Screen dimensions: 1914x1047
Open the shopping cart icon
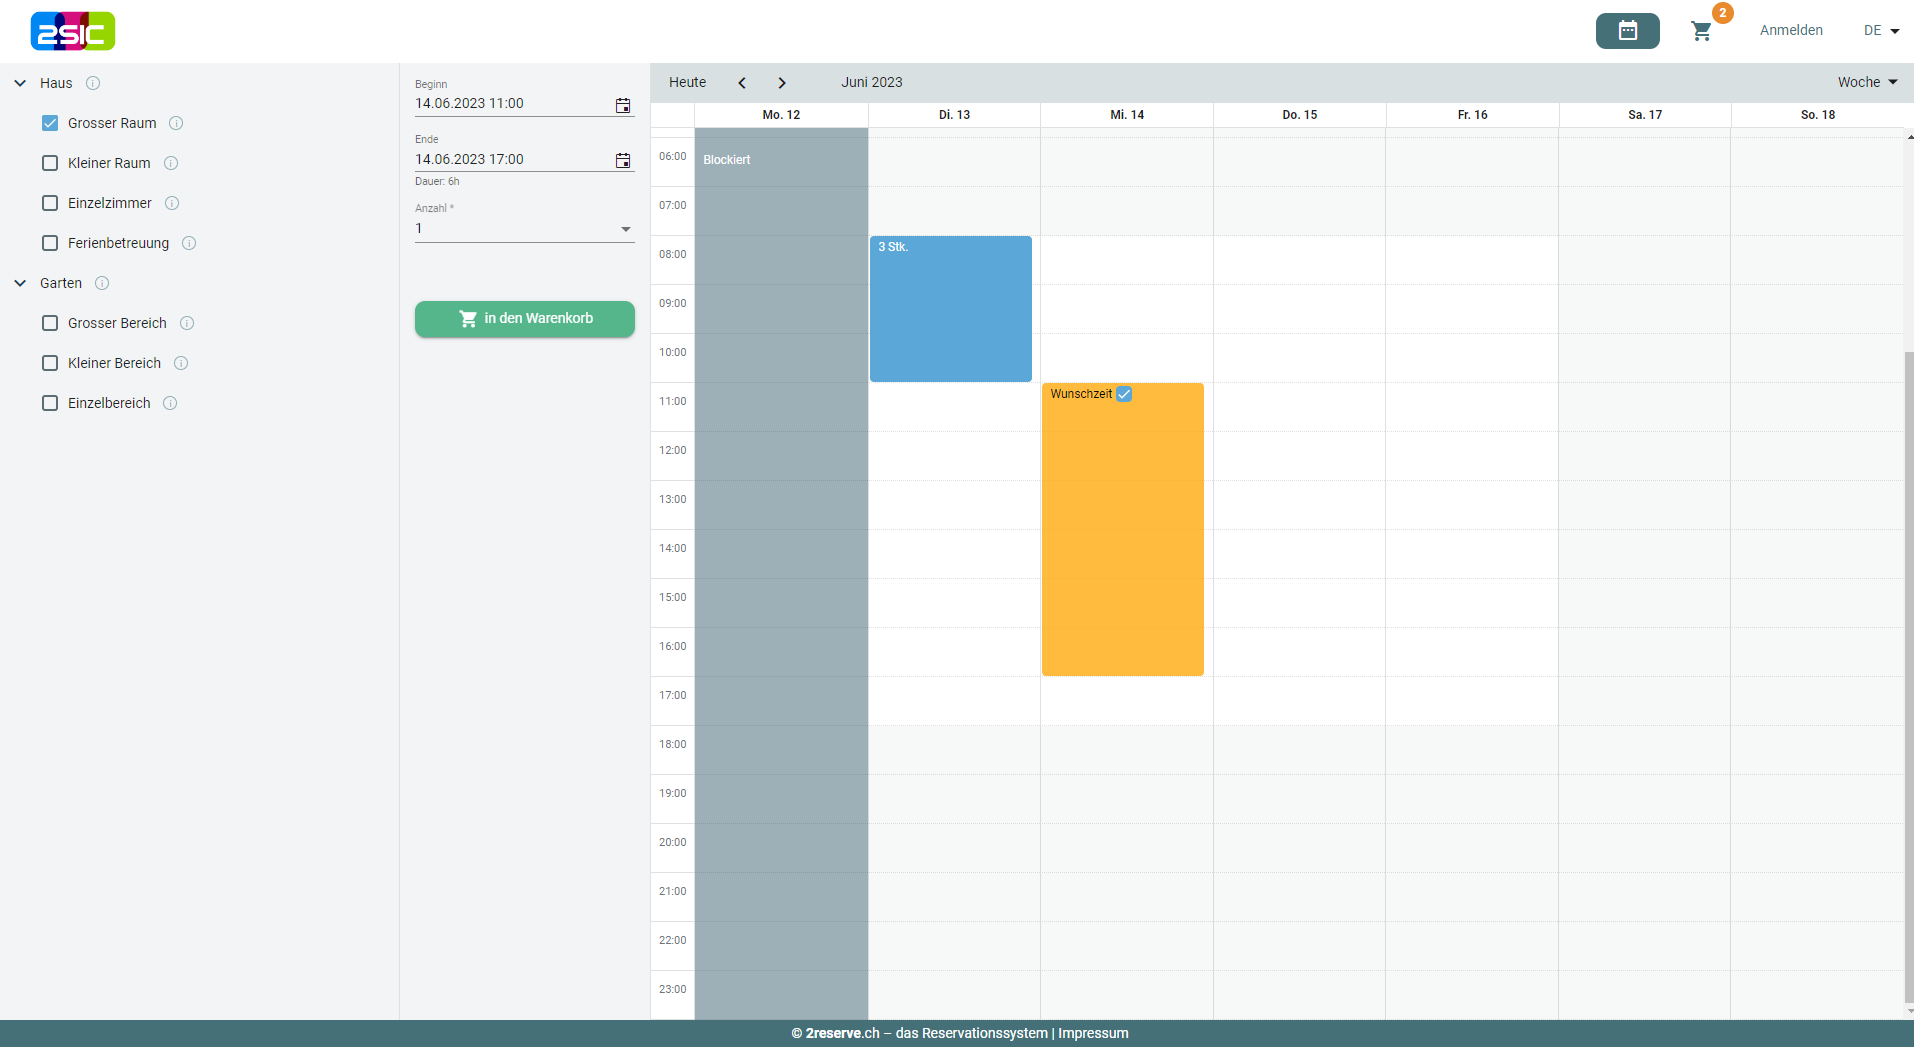pos(1701,31)
